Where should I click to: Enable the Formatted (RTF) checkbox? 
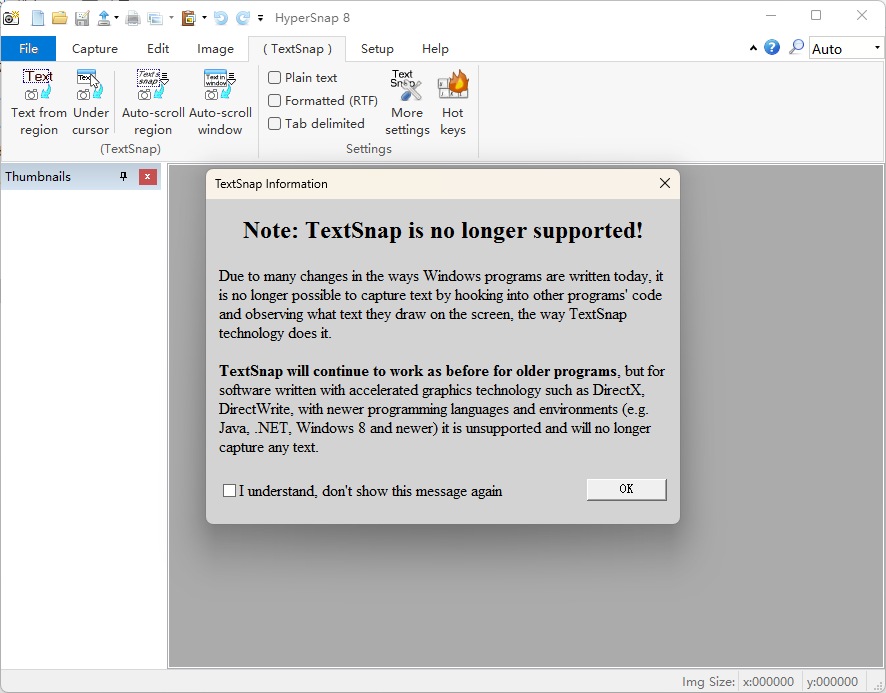click(x=323, y=101)
